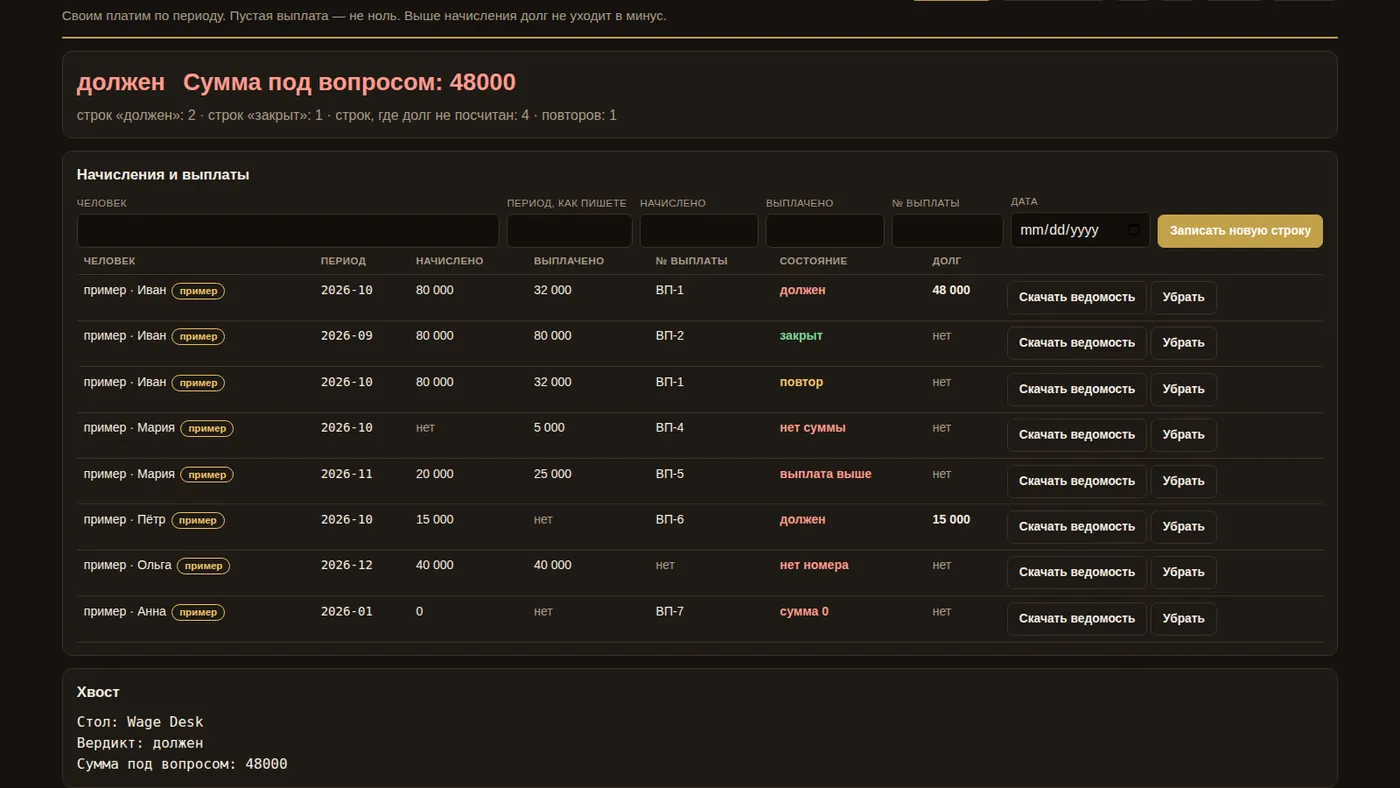
Task: Remove the row marked повтор
Action: coord(1183,389)
